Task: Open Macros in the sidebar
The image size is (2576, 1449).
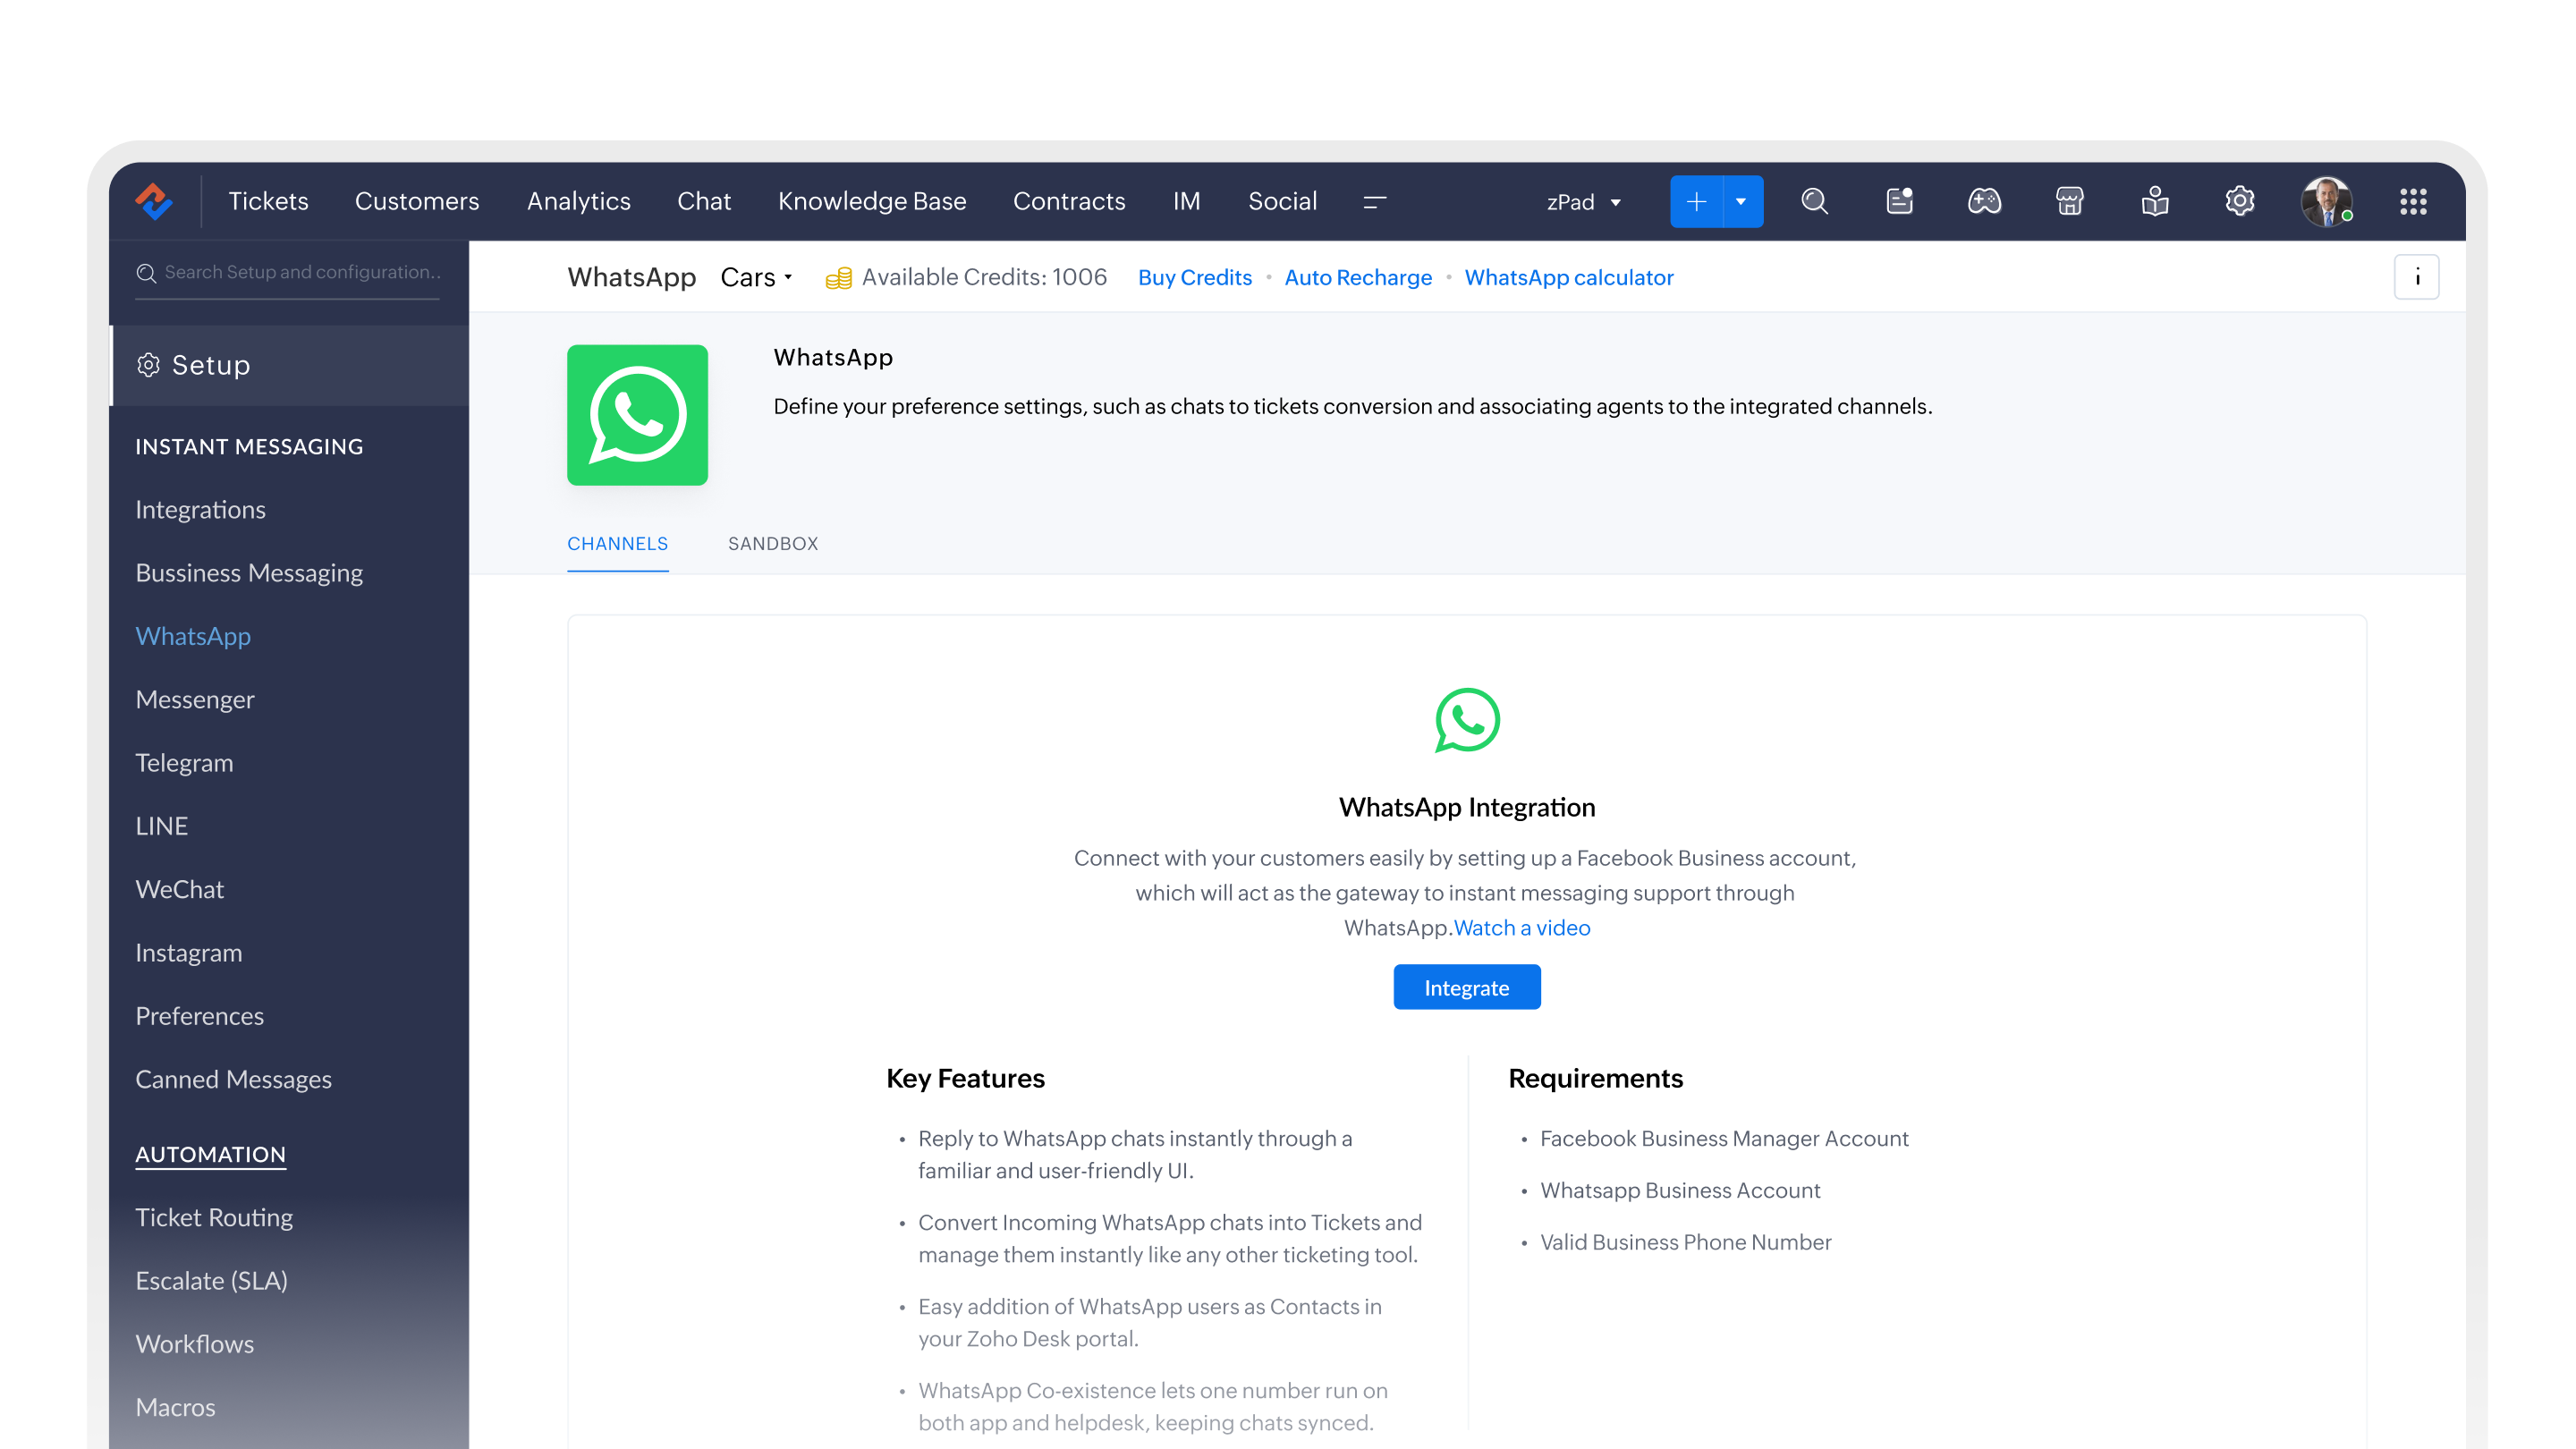Action: click(175, 1407)
